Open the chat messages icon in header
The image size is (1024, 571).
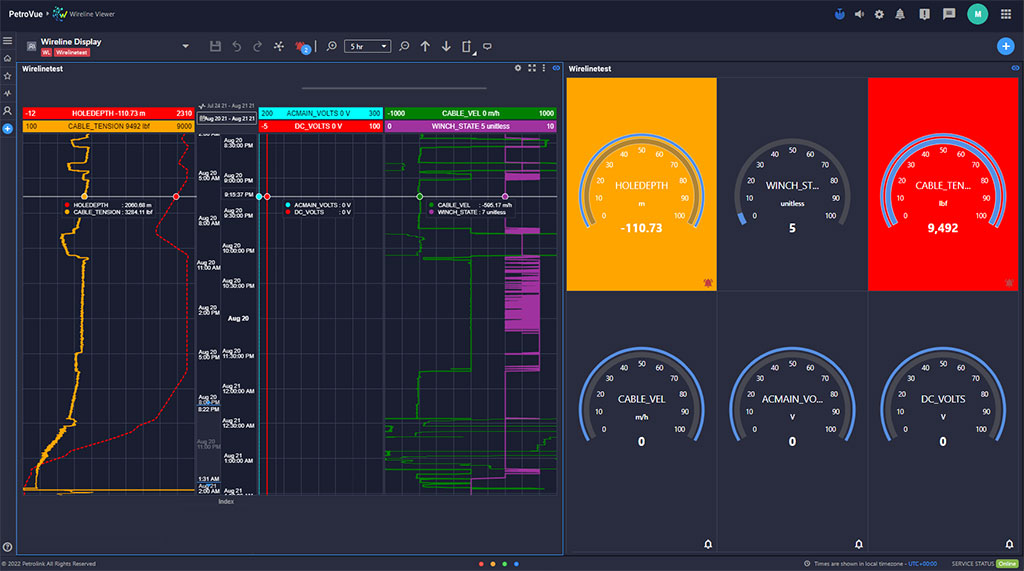949,14
